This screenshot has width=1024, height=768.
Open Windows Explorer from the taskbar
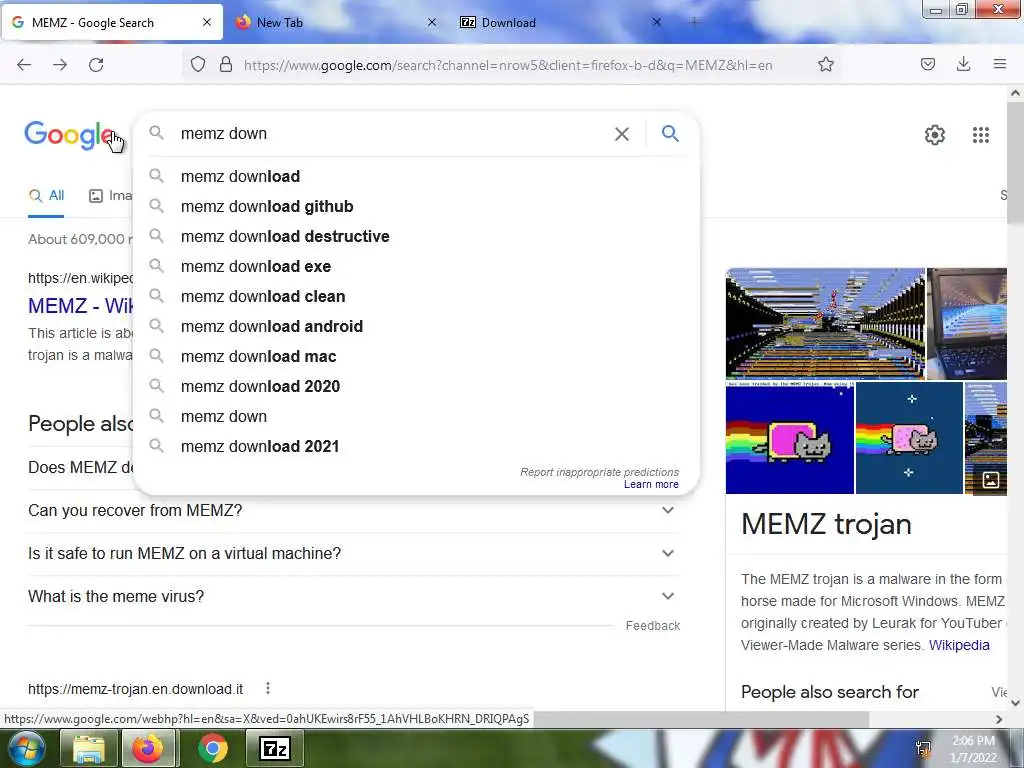(88, 748)
